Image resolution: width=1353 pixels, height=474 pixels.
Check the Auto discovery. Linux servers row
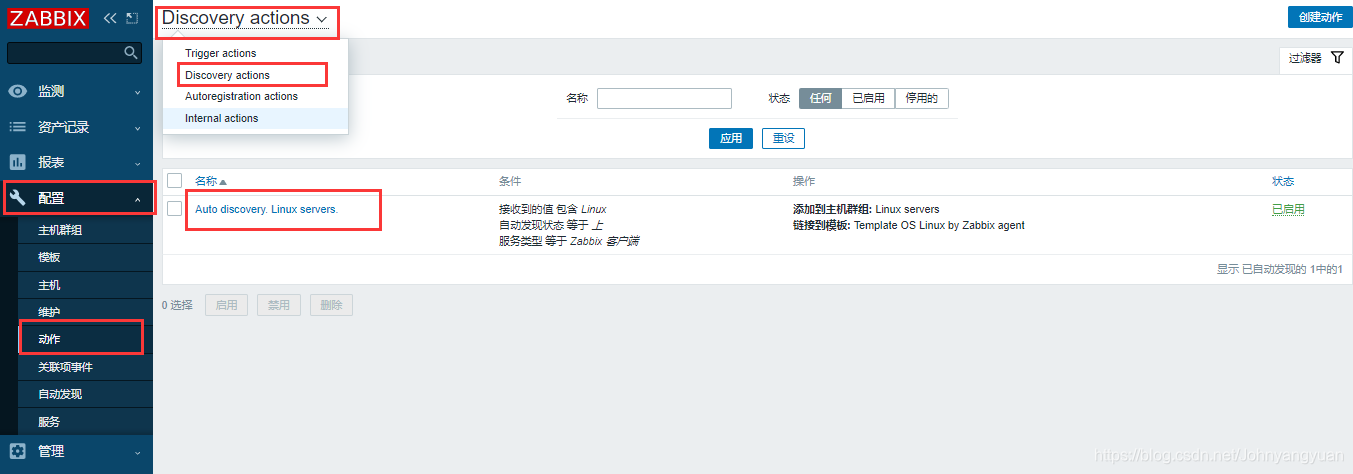(175, 208)
